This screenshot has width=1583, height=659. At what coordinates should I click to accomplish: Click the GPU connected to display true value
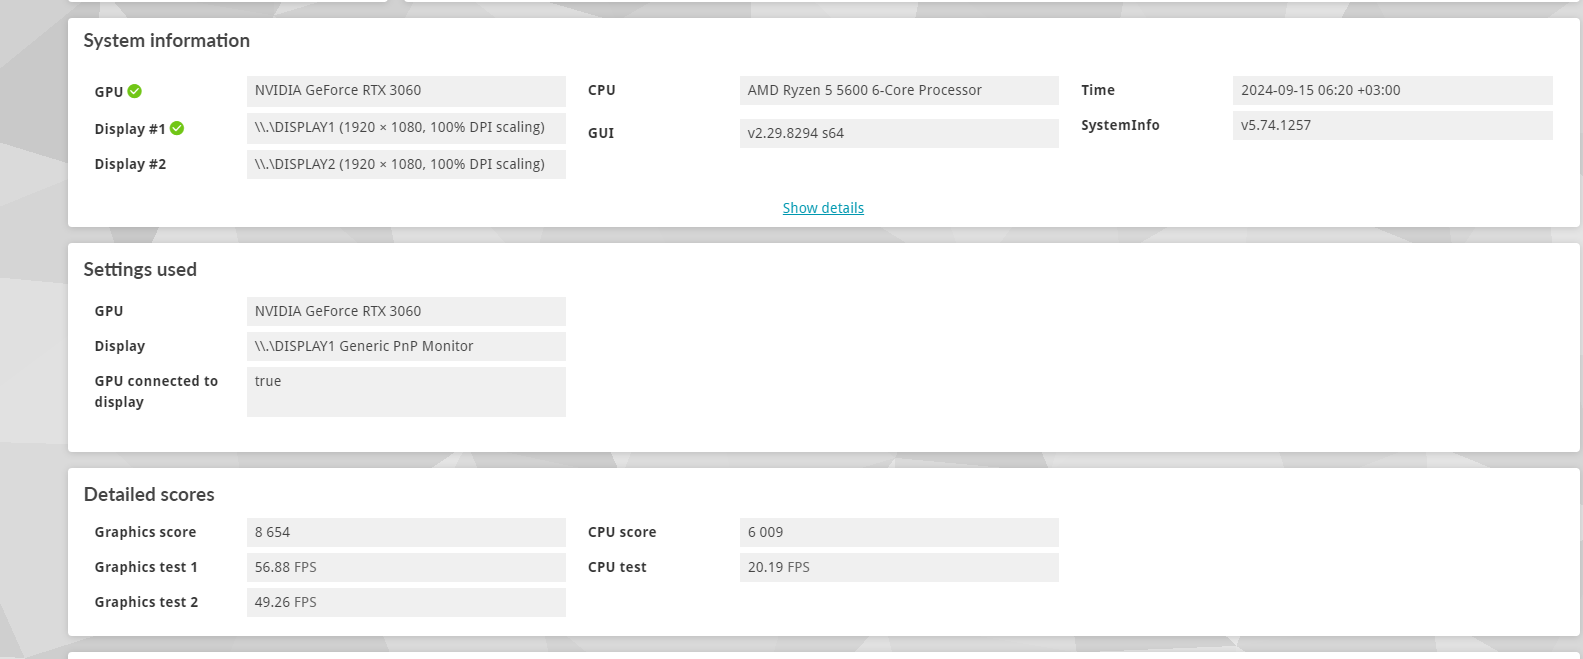coord(406,391)
